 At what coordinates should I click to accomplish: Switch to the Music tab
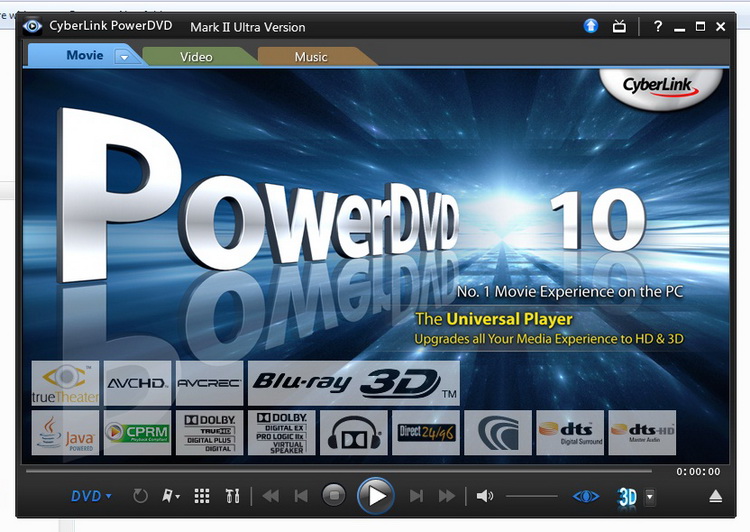tap(311, 57)
